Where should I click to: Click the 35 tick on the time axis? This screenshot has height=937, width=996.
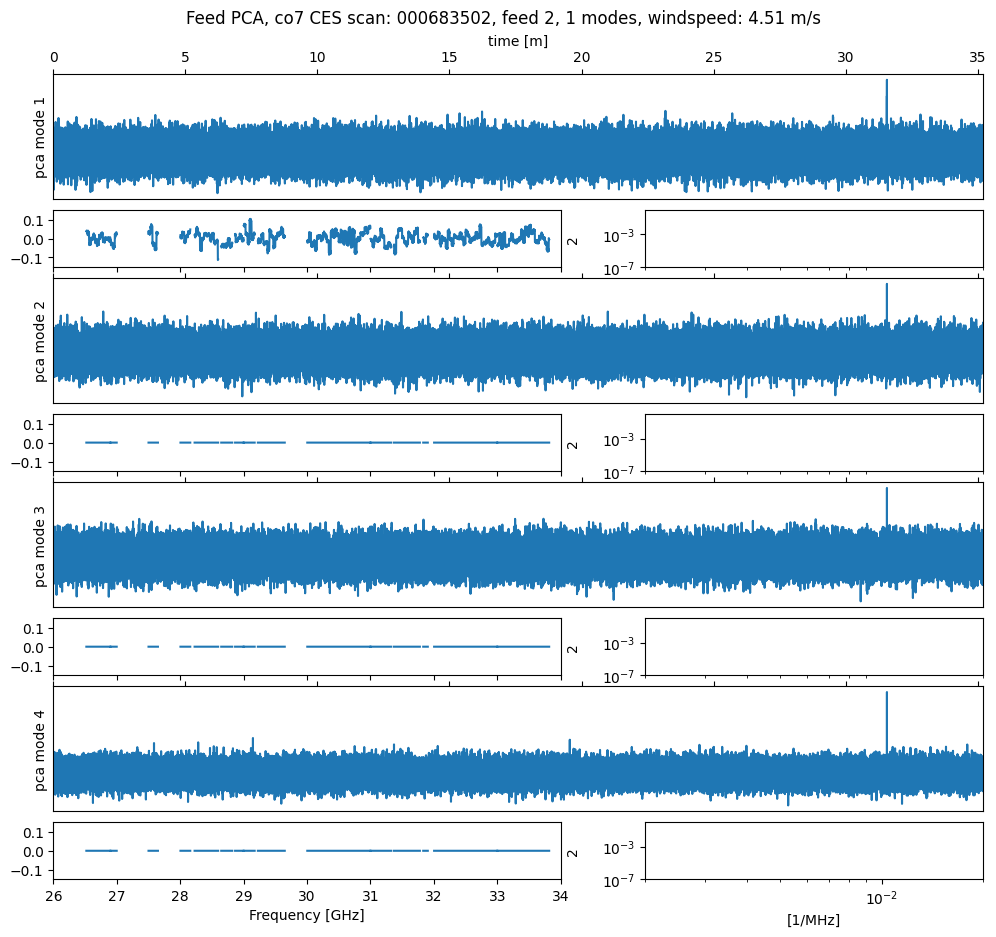pyautogui.click(x=977, y=59)
